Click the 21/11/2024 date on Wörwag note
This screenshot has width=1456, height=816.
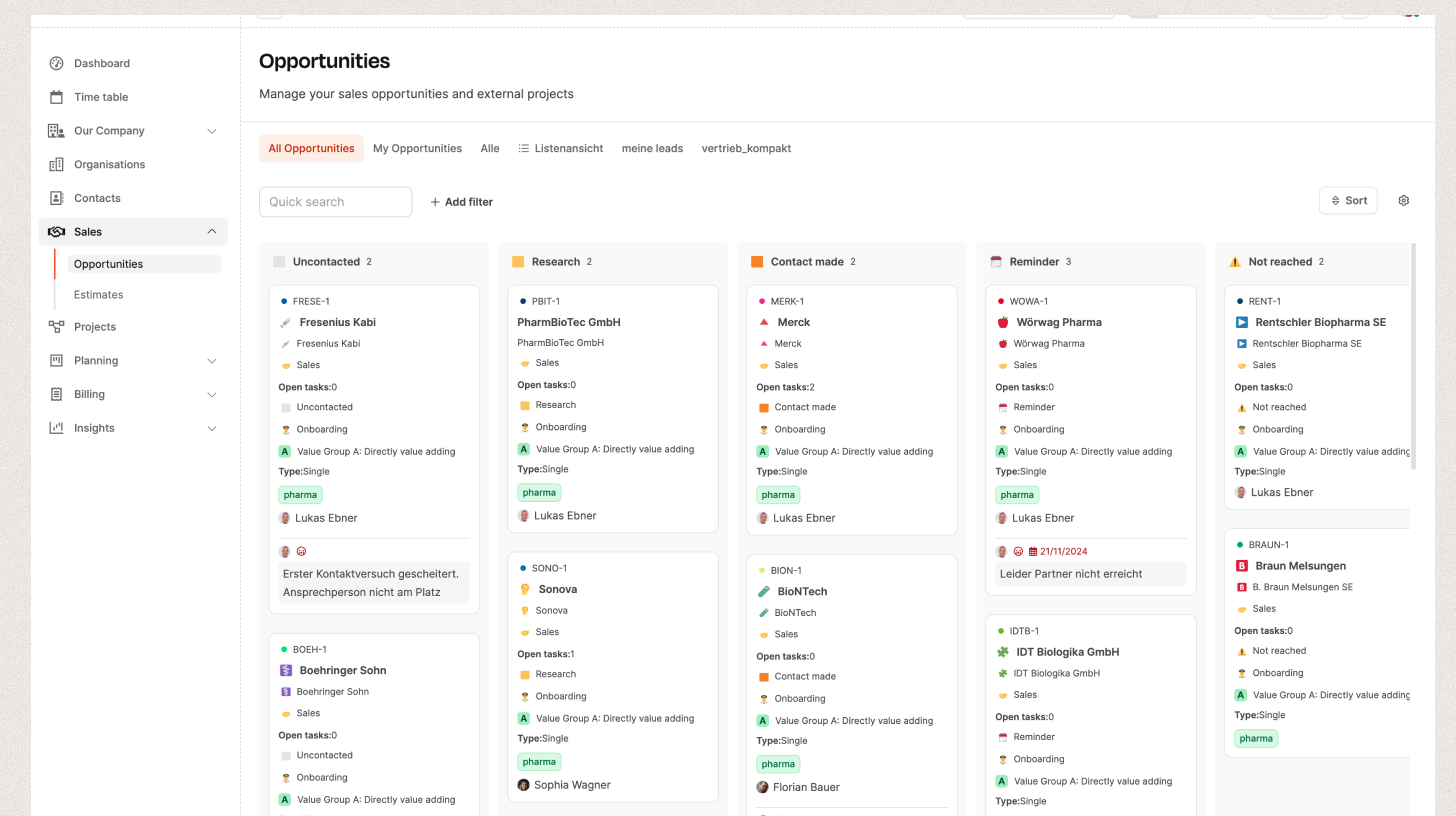click(x=1057, y=551)
